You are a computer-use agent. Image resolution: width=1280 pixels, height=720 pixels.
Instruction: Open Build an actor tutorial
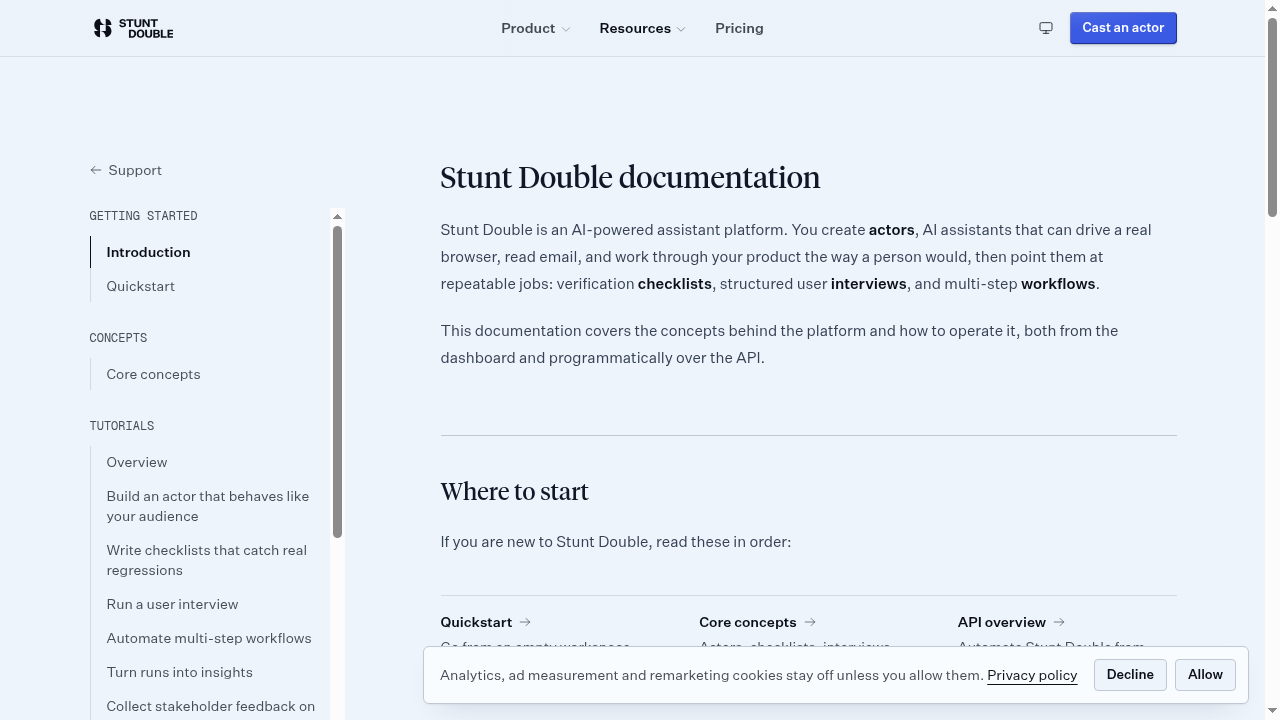click(x=208, y=506)
